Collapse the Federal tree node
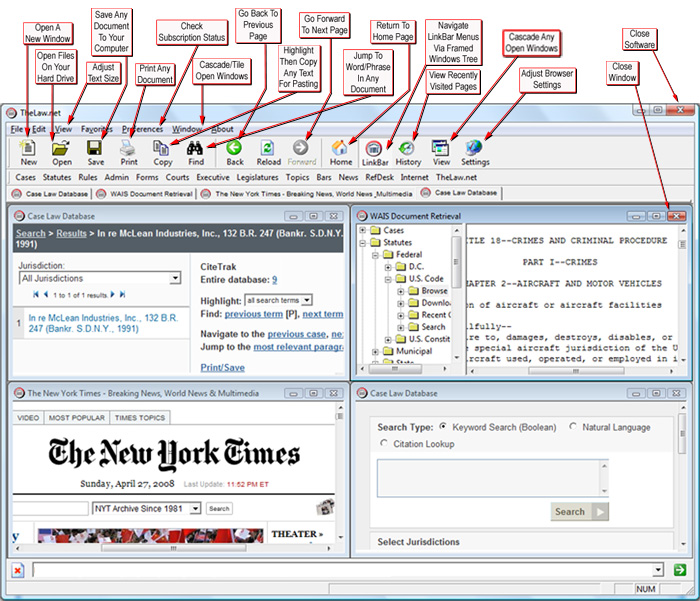The image size is (700, 601). 375,255
